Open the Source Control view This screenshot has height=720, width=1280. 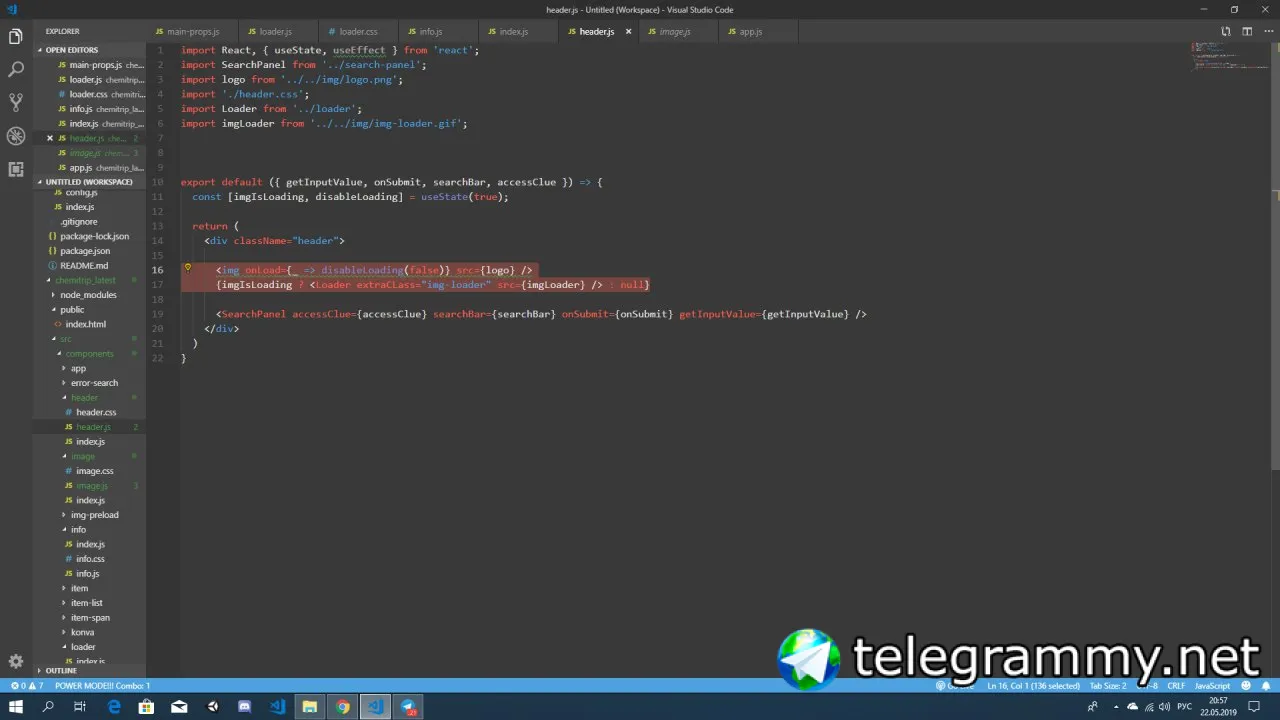15,103
